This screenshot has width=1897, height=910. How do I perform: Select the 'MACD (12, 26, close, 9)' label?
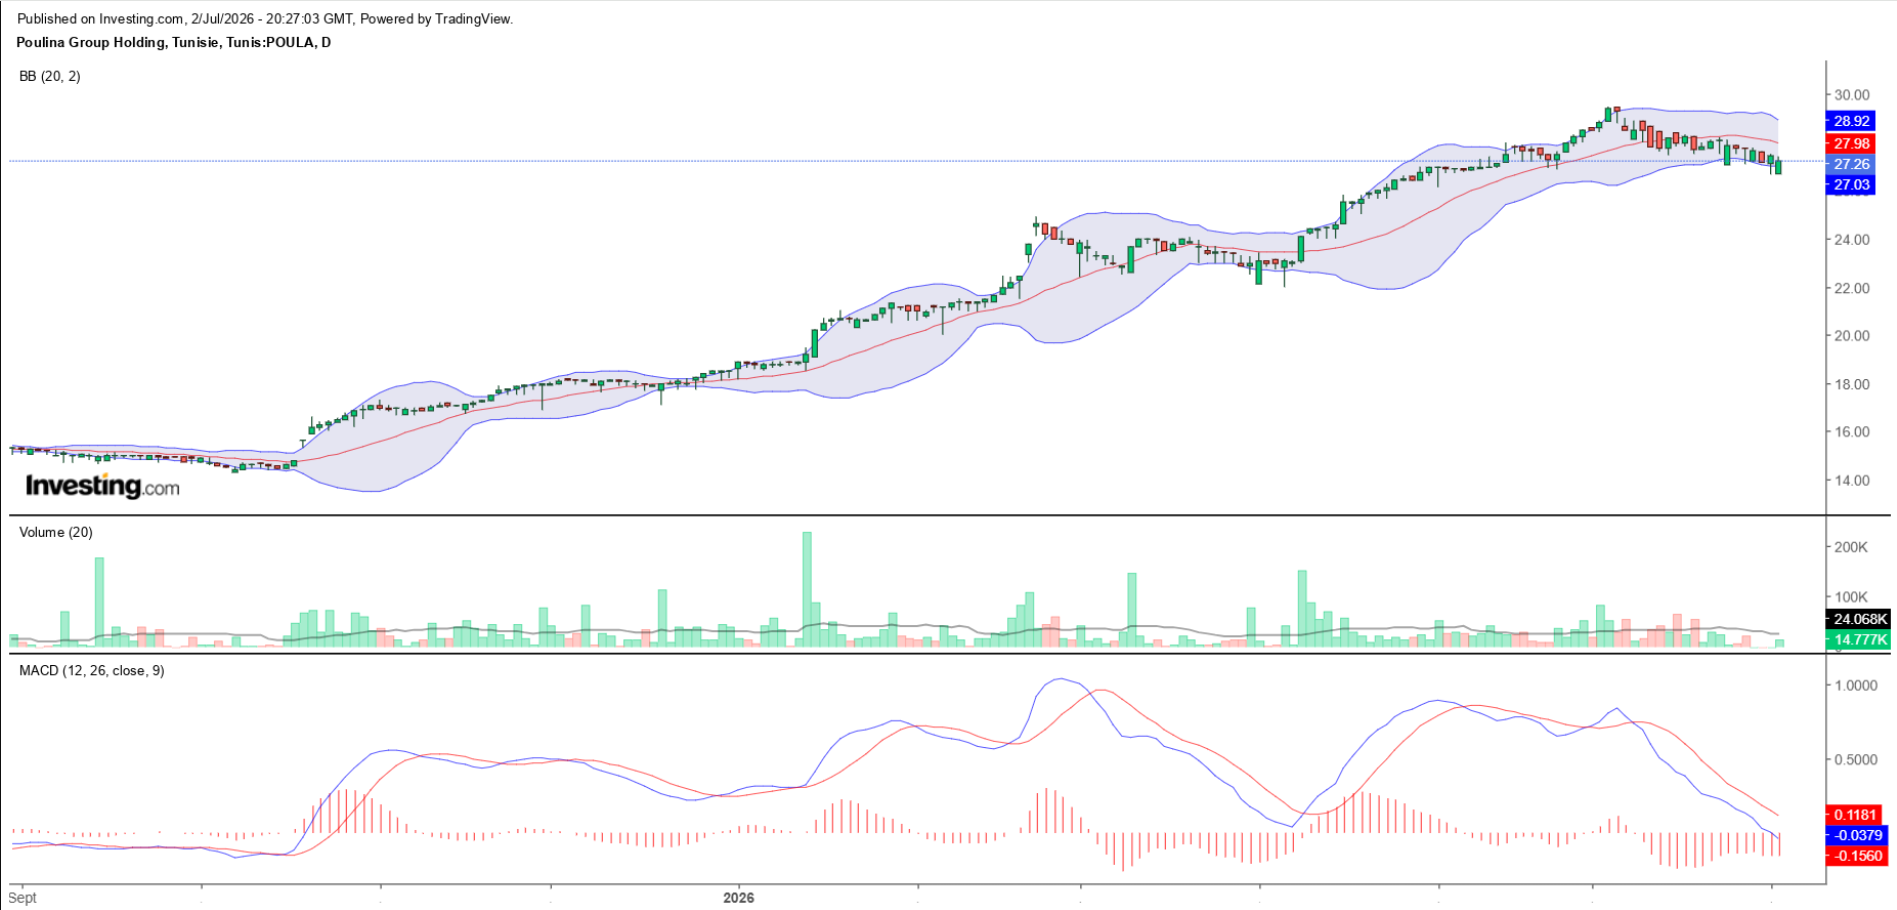tap(92, 671)
